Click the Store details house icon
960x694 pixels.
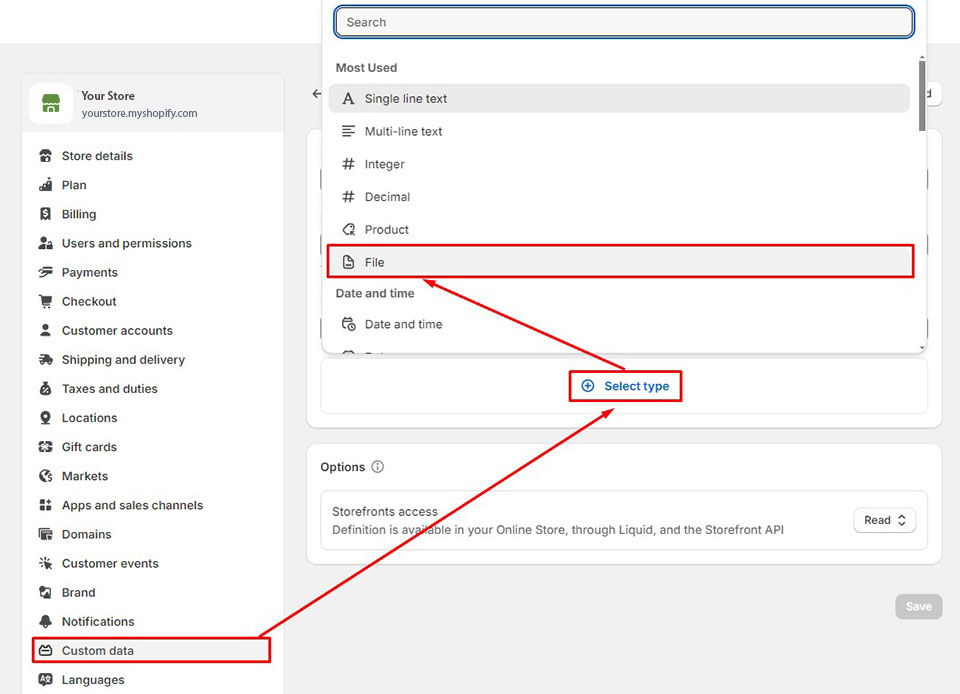(x=45, y=156)
